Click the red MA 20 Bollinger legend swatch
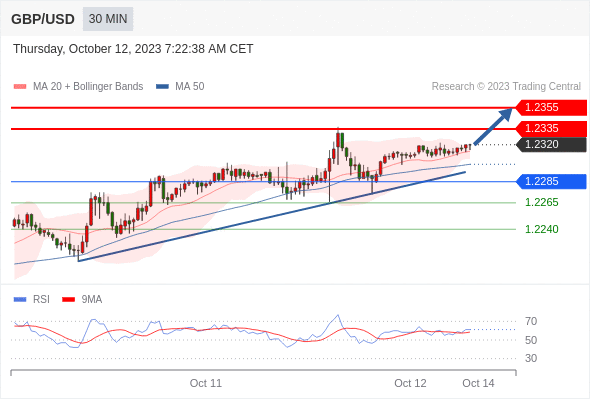The image size is (590, 400). (20, 87)
